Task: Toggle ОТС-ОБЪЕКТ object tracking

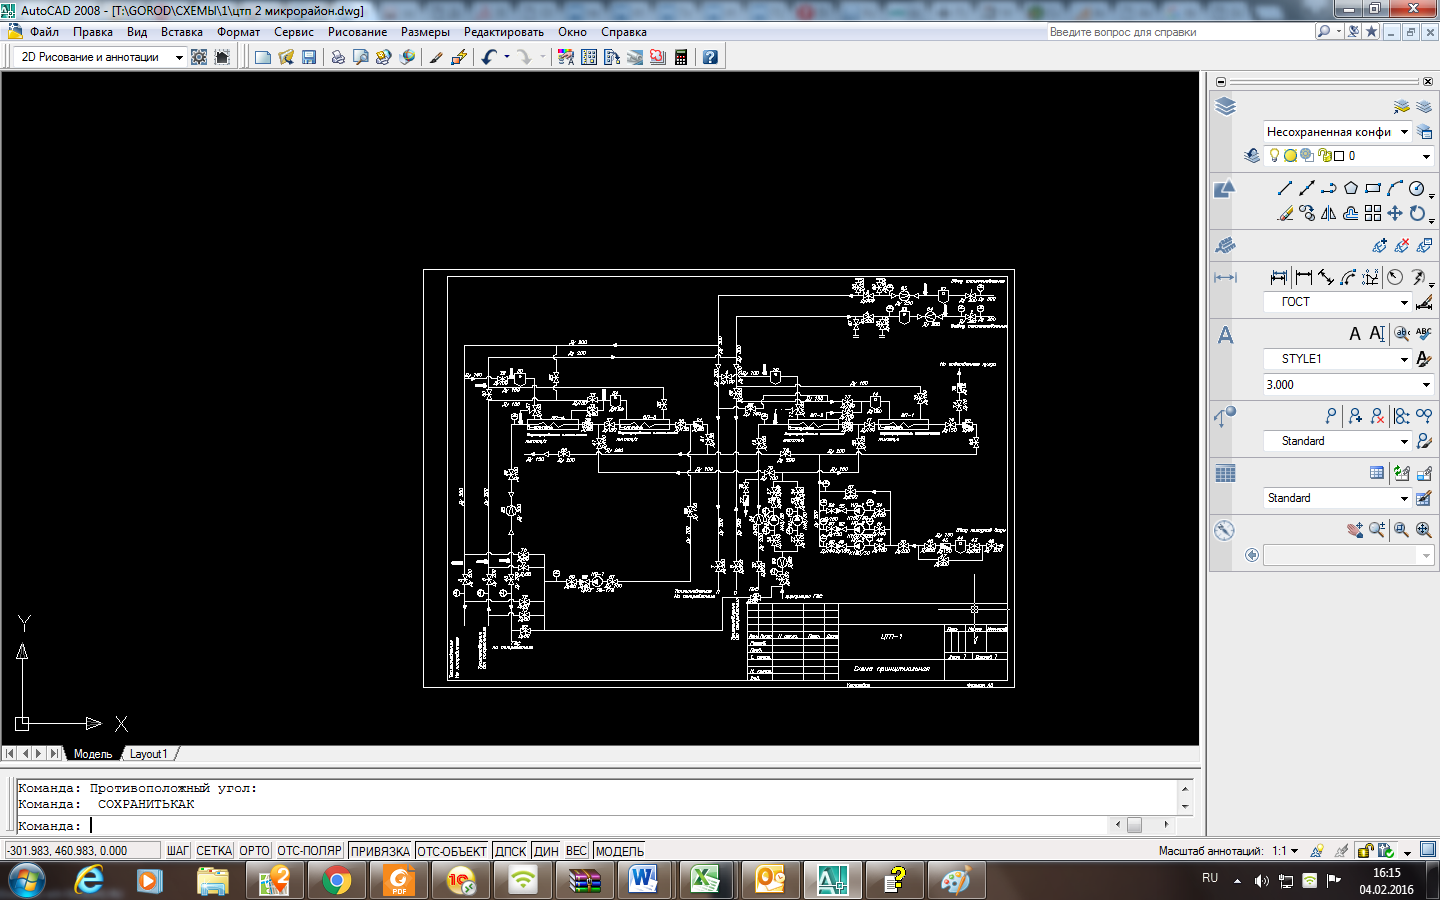Action: coord(452,851)
